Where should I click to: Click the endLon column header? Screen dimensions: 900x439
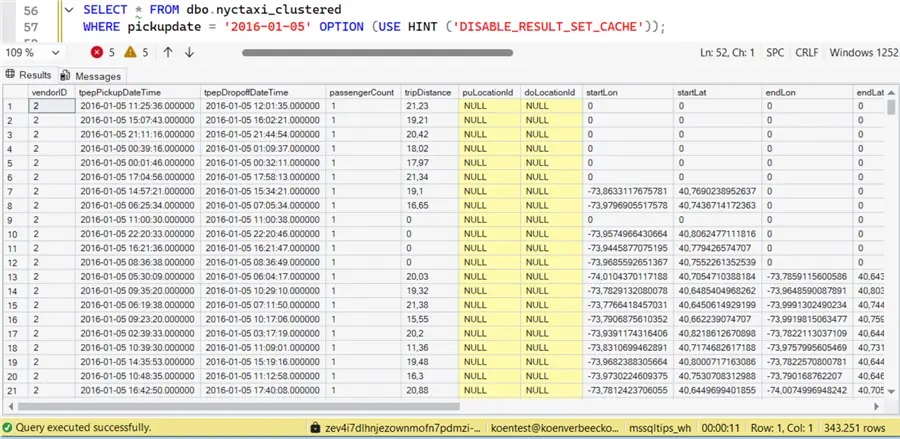808,92
